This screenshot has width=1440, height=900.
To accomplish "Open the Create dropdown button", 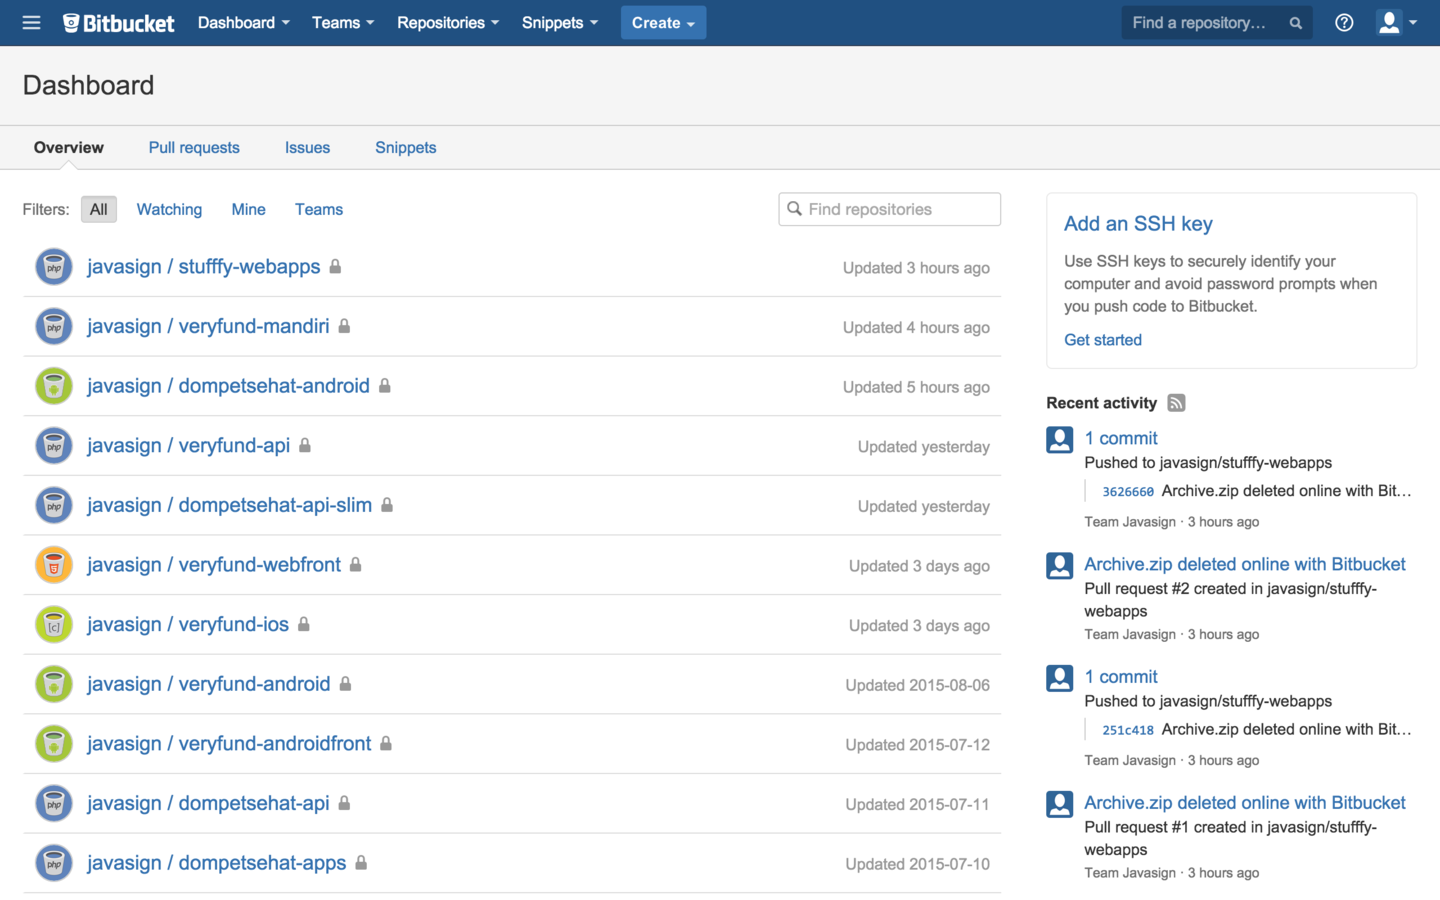I will click(663, 23).
